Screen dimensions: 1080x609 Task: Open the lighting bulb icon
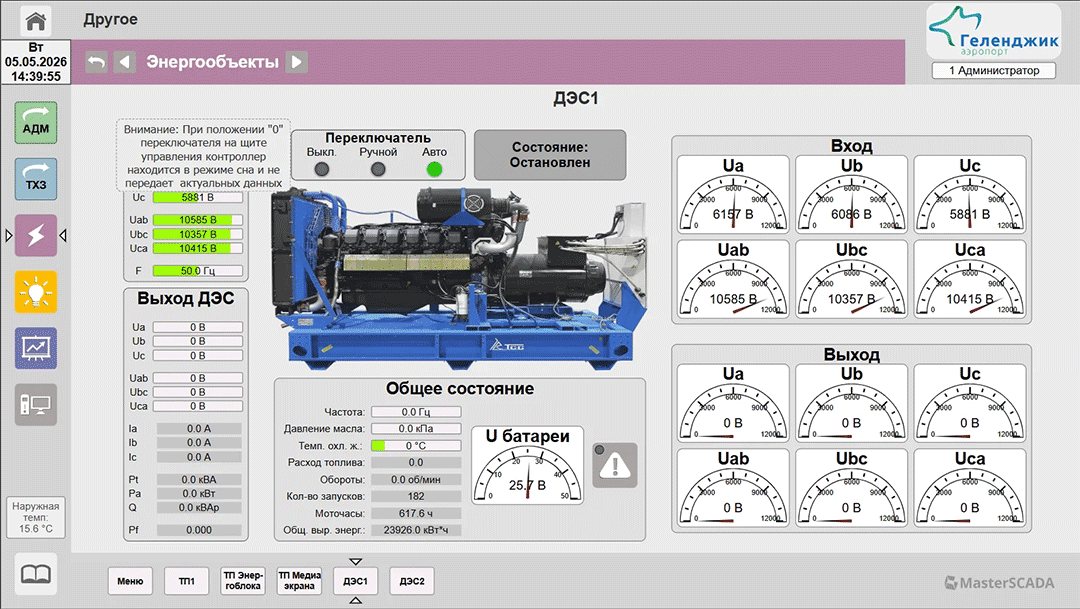(x=36, y=292)
